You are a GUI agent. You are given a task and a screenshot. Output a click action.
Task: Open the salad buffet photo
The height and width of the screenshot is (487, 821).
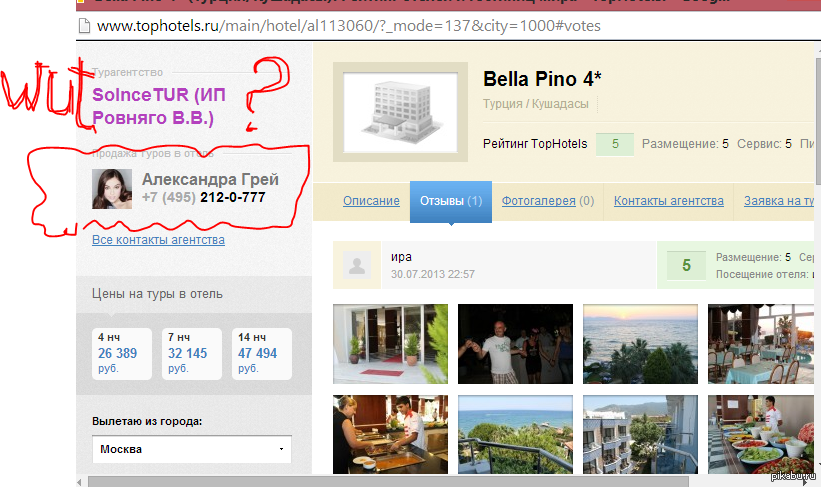pyautogui.click(x=761, y=435)
